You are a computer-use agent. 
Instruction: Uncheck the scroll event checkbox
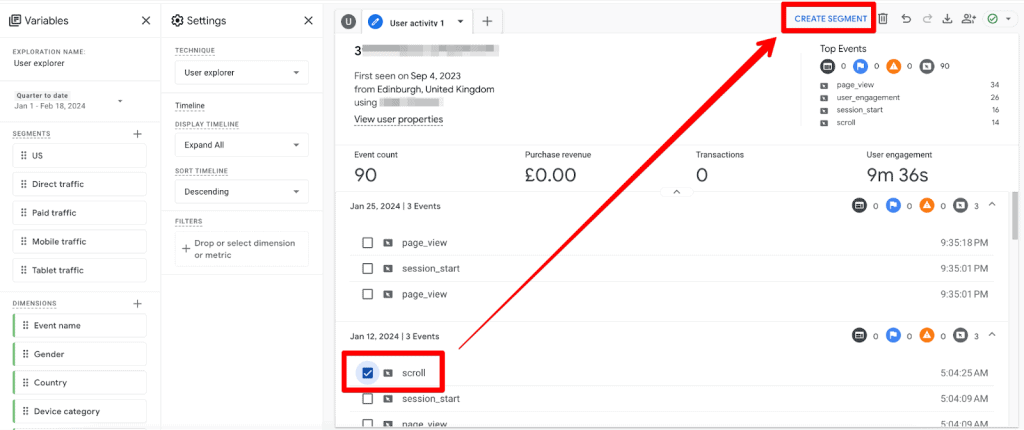click(x=368, y=373)
